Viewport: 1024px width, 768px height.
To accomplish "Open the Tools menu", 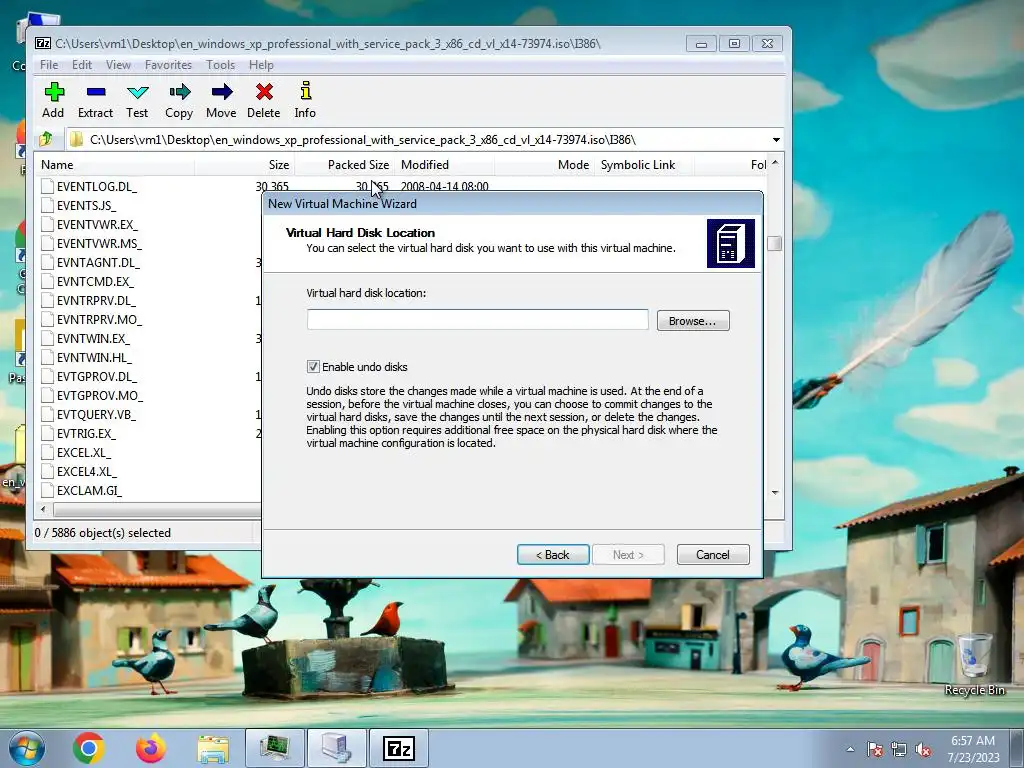I will pyautogui.click(x=221, y=65).
